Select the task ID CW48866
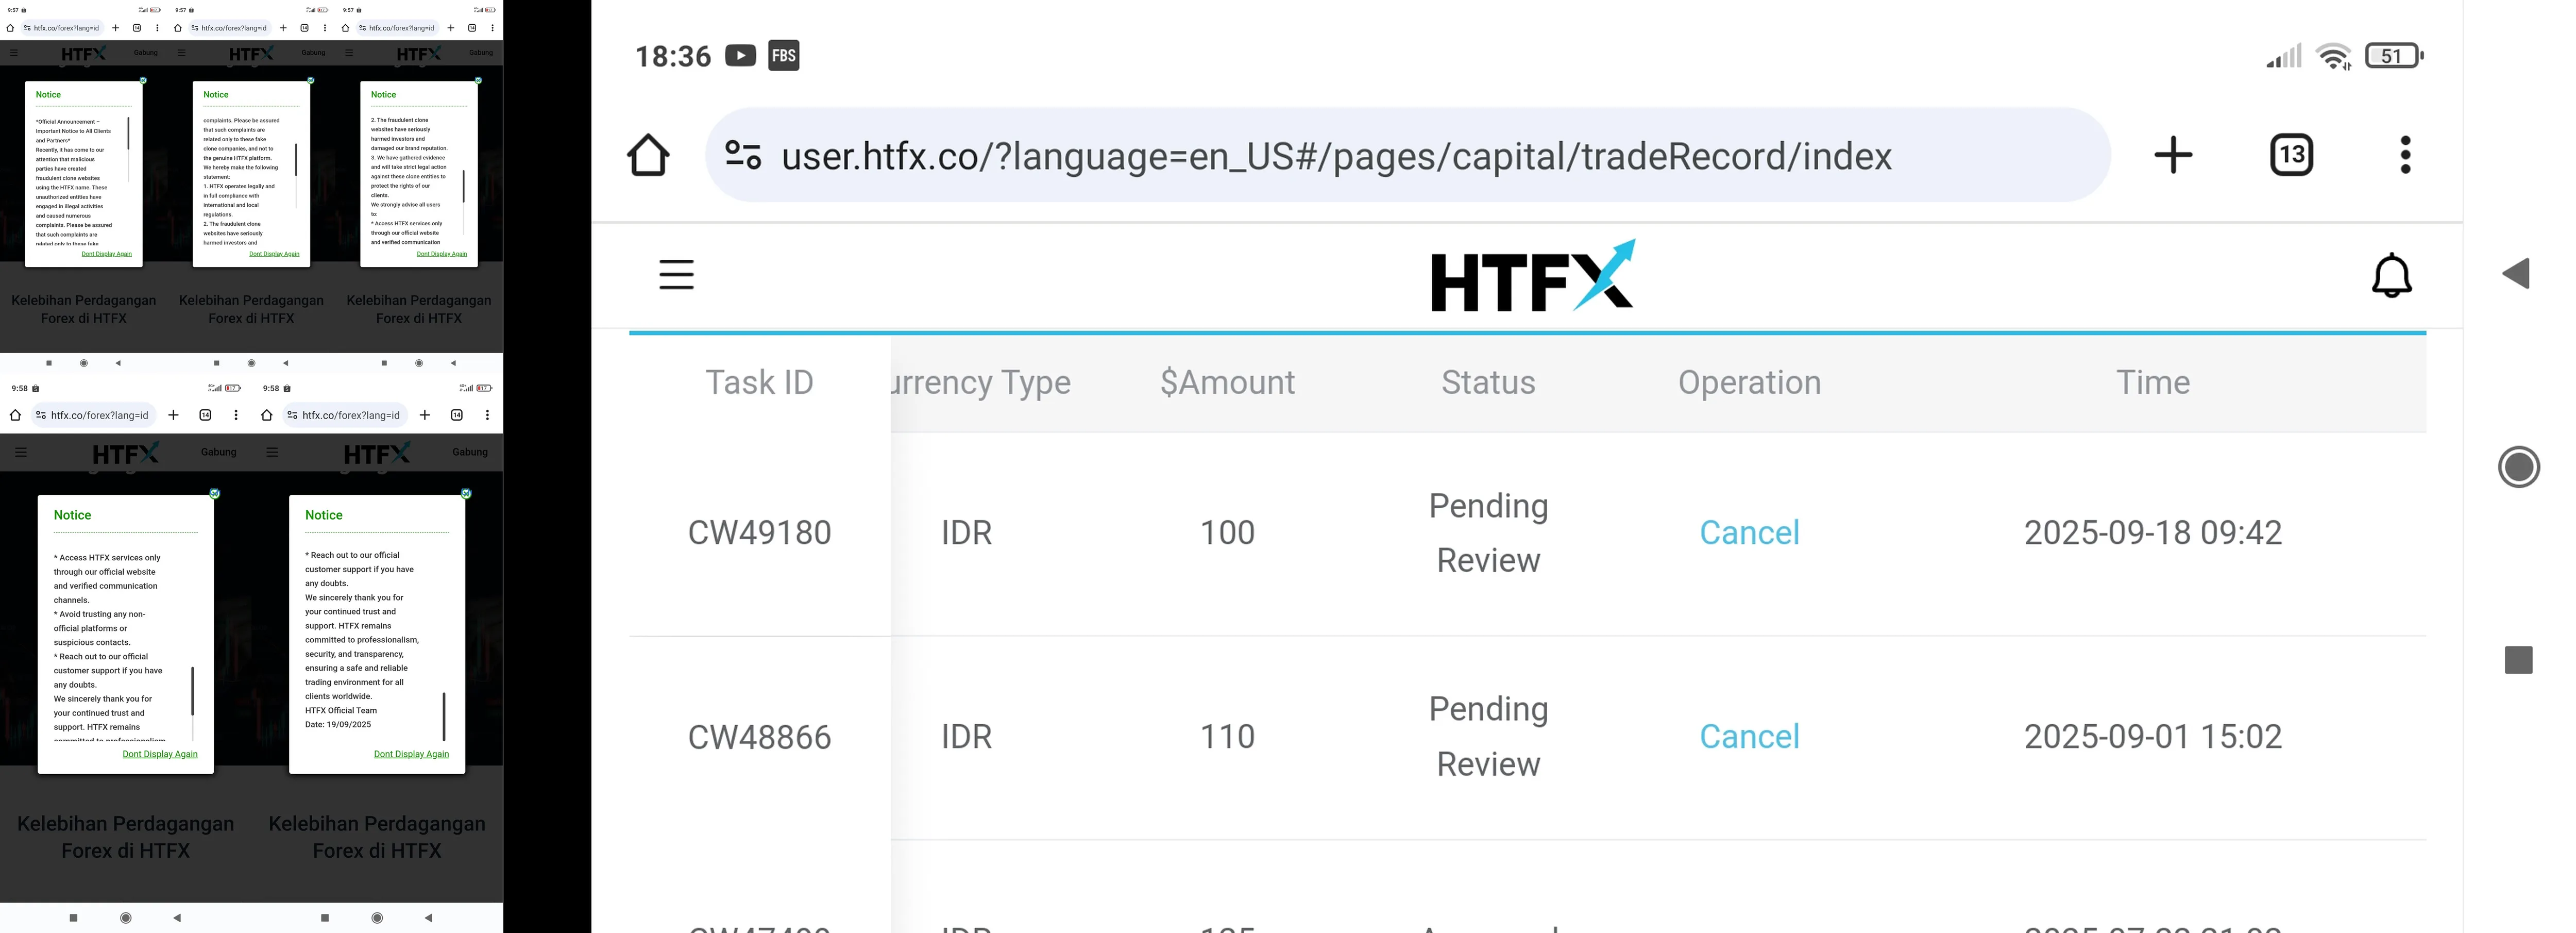The width and height of the screenshot is (2576, 933). tap(759, 737)
